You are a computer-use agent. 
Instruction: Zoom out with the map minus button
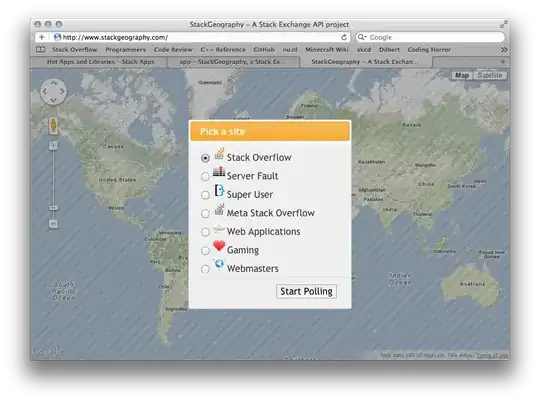click(x=53, y=224)
